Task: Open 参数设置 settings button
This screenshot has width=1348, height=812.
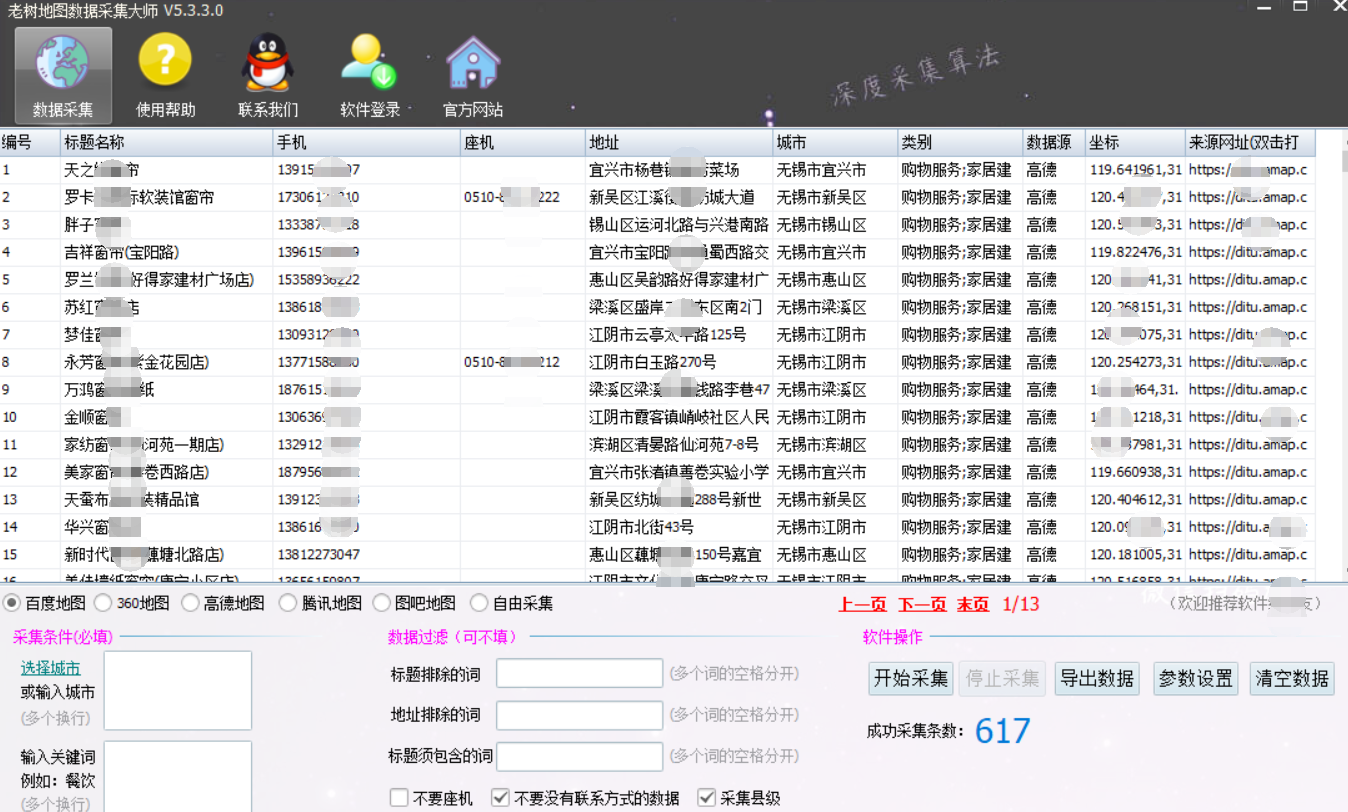Action: pyautogui.click(x=1197, y=678)
